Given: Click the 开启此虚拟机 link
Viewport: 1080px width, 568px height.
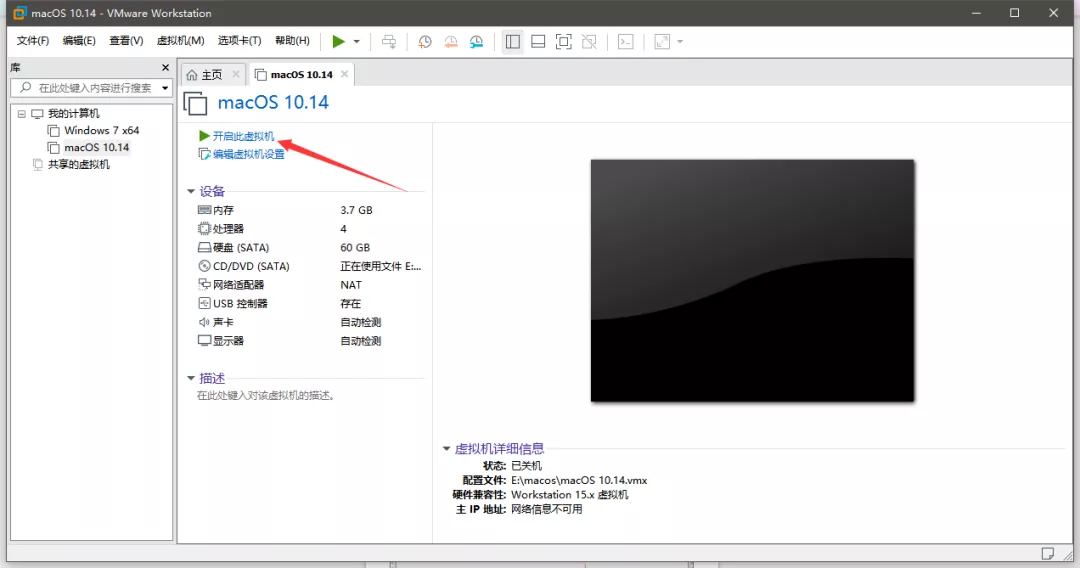Looking at the screenshot, I should [243, 136].
